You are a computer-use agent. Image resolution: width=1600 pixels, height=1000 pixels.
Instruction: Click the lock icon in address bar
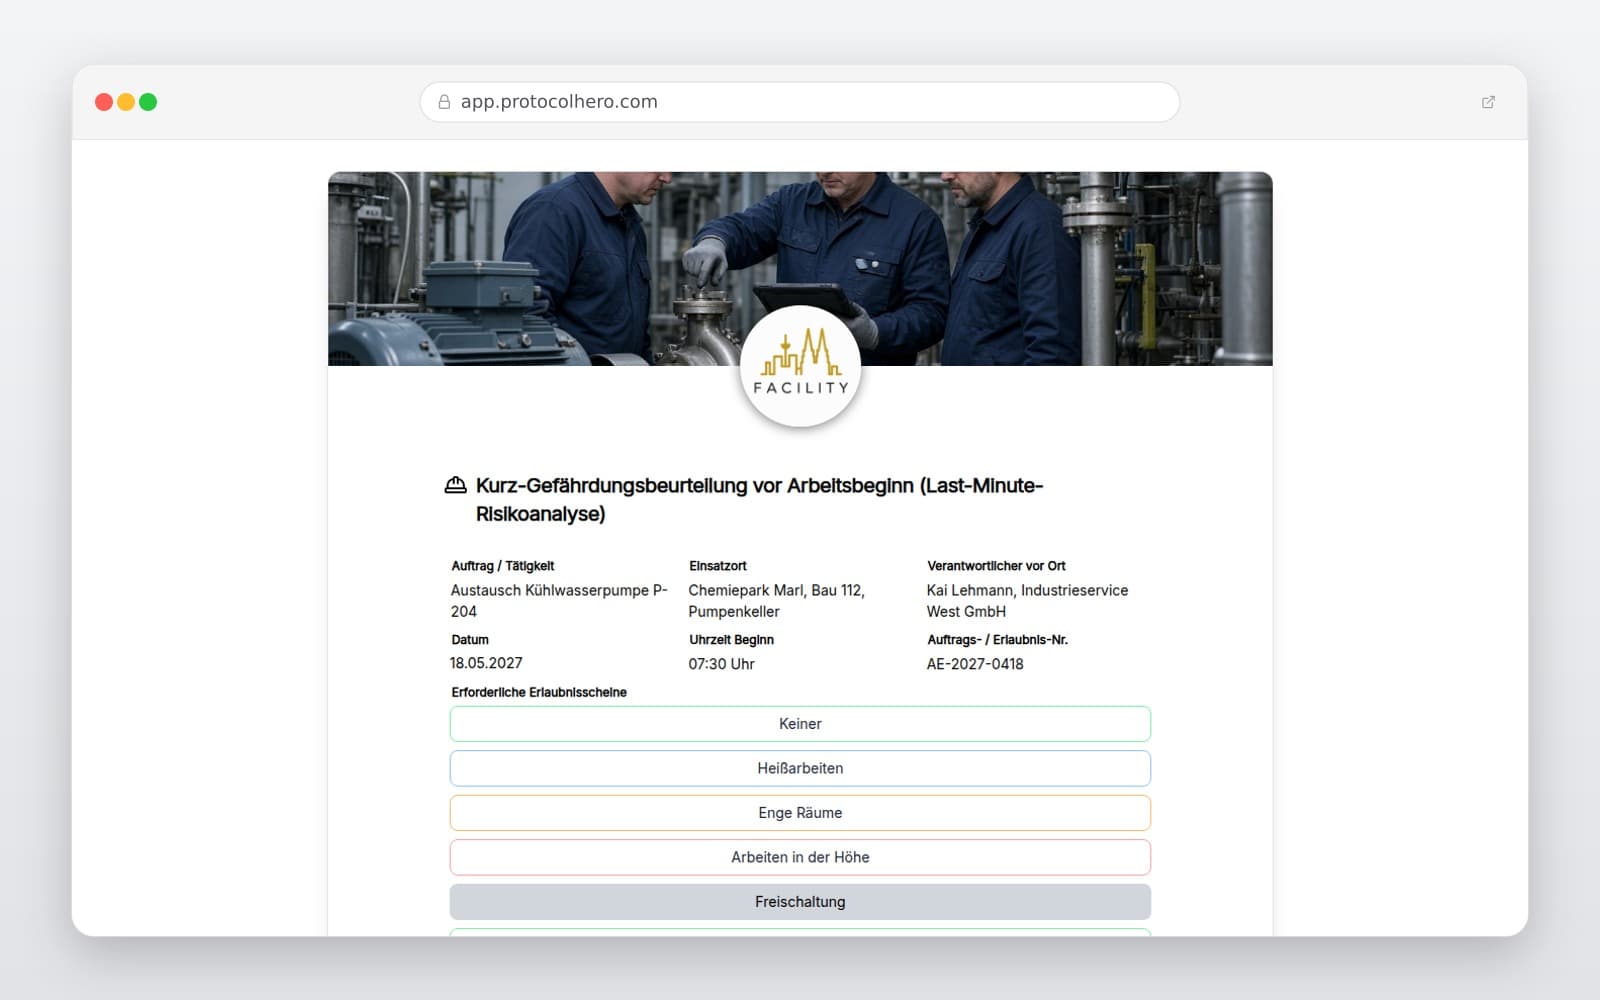click(x=444, y=102)
